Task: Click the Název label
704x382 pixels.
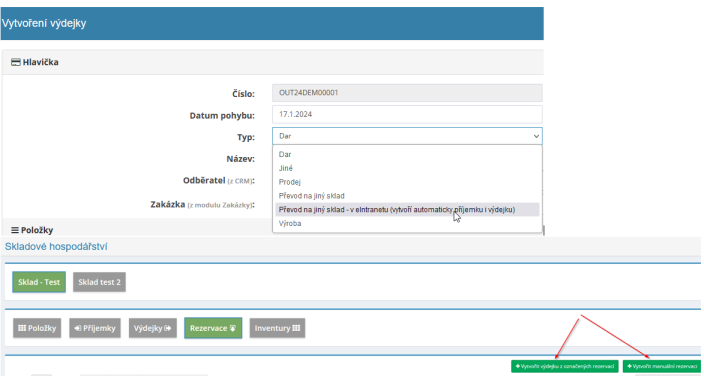Action: click(x=240, y=159)
